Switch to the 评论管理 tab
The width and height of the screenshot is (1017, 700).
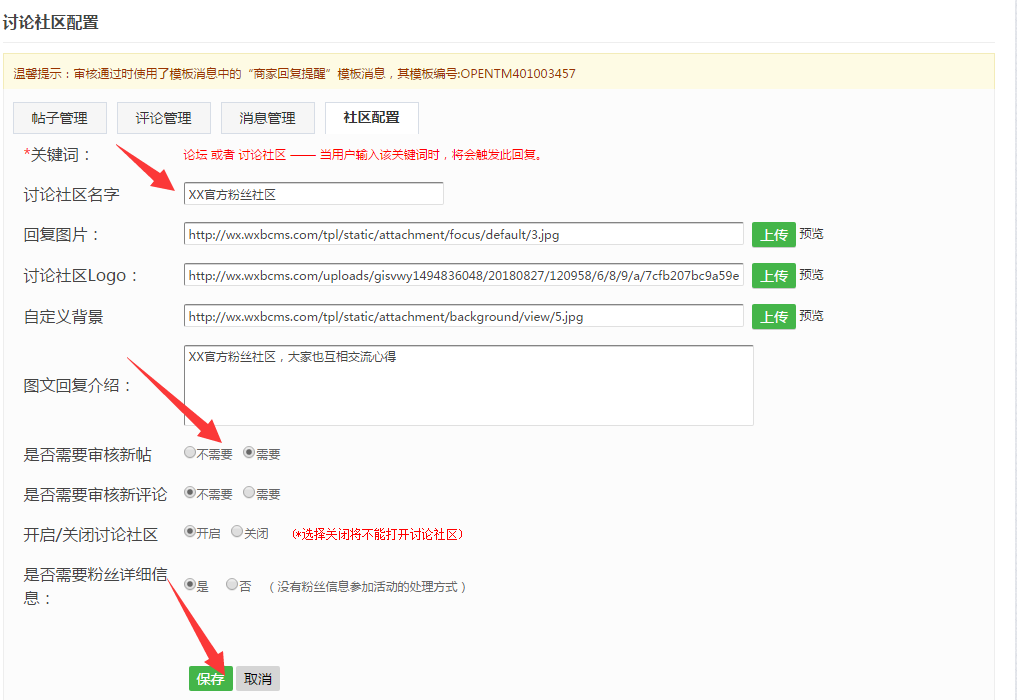163,117
